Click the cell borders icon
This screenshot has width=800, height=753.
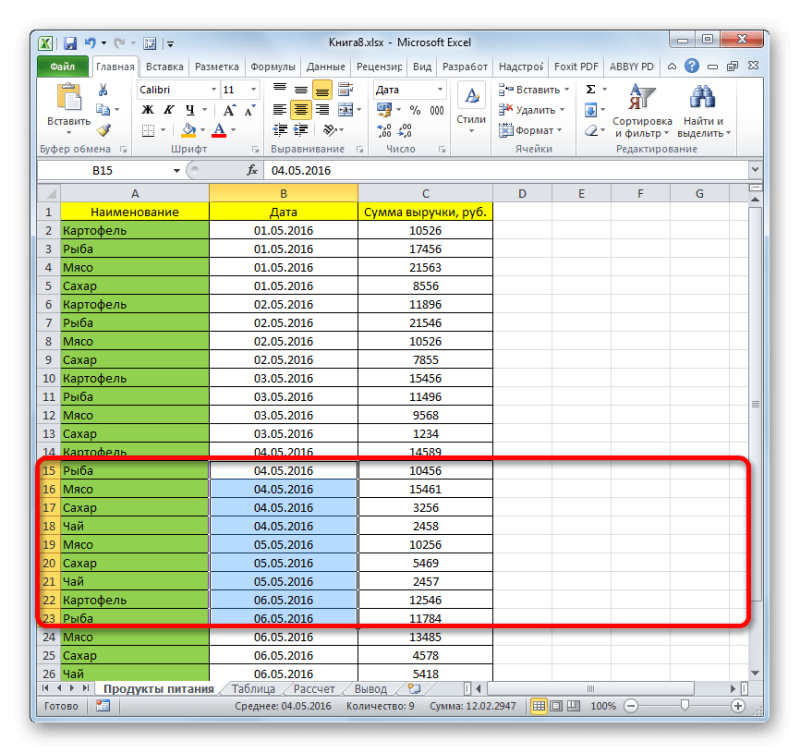tap(148, 131)
